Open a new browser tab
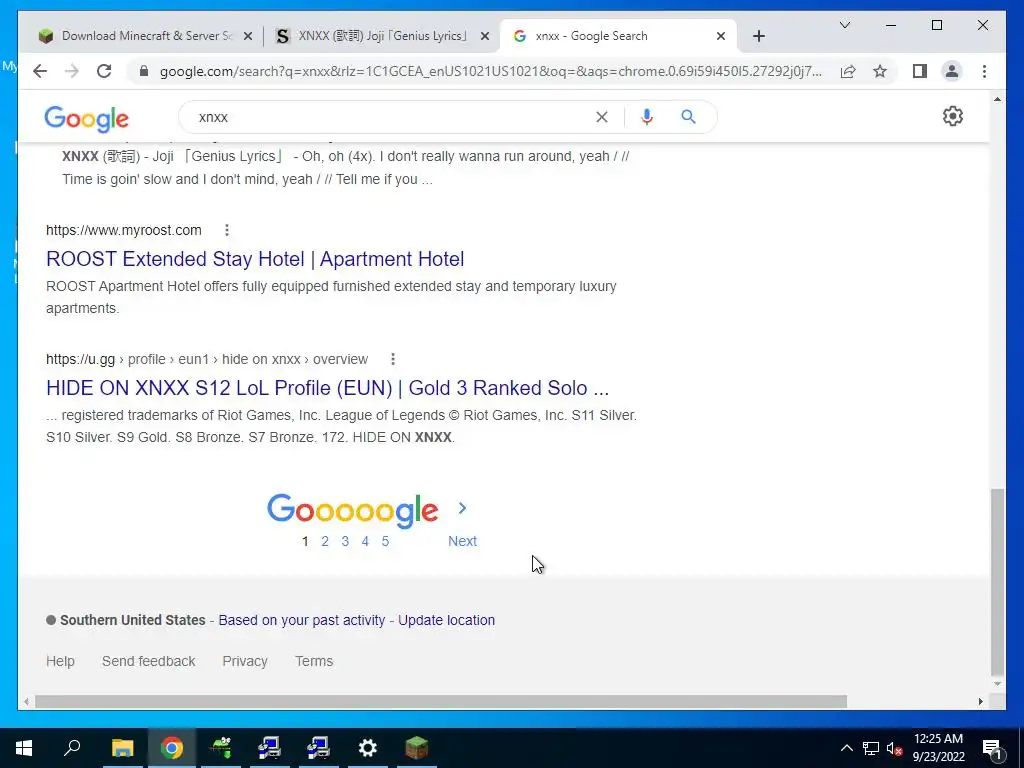The width and height of the screenshot is (1024, 768). tap(758, 36)
